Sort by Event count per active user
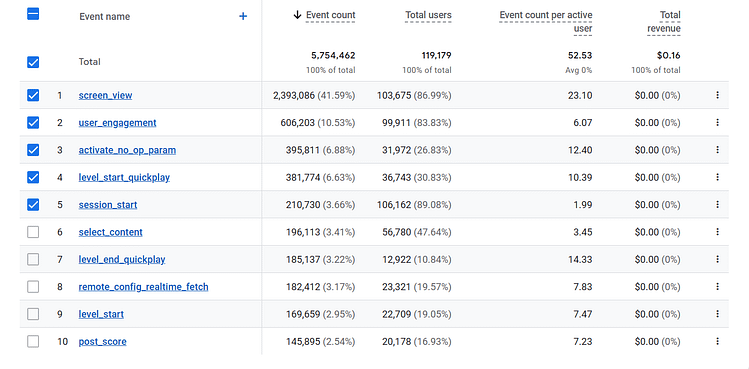Screen dimensions: 749x369 click(x=546, y=22)
